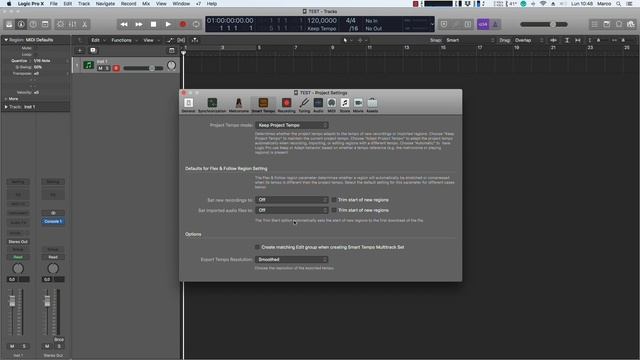This screenshot has width=640, height=360.
Task: Click the add new track plus button
Action: tap(80, 50)
